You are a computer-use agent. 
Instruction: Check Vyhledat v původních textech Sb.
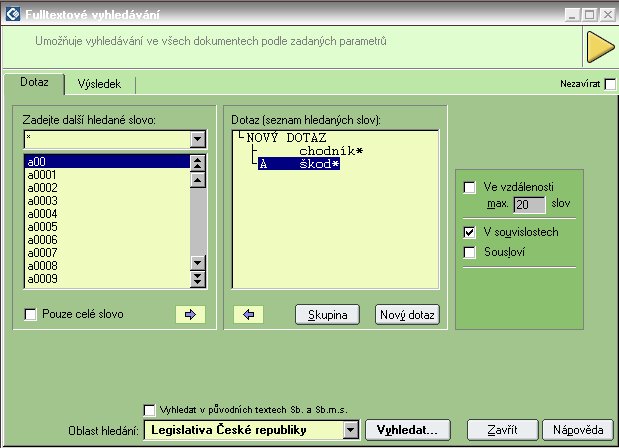[x=150, y=410]
